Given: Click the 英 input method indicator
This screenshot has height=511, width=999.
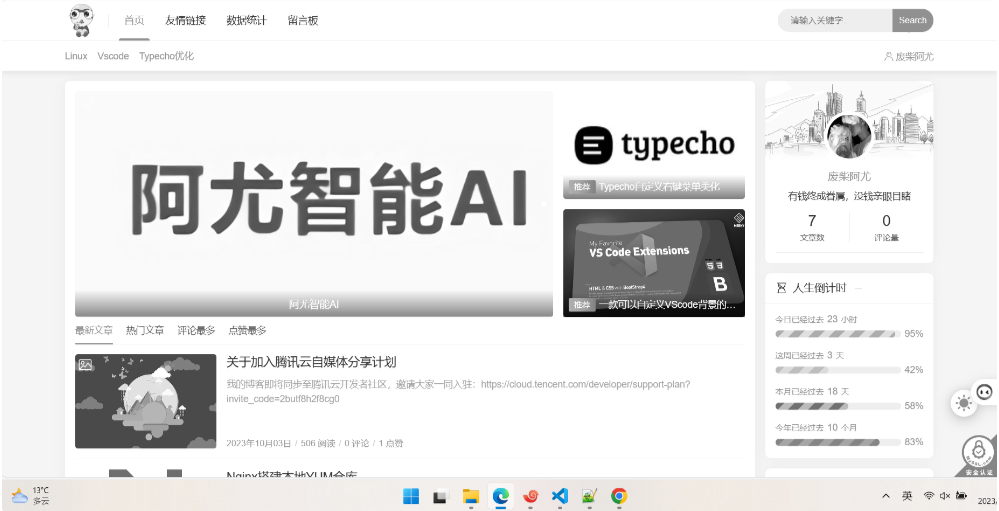Looking at the screenshot, I should [x=907, y=496].
